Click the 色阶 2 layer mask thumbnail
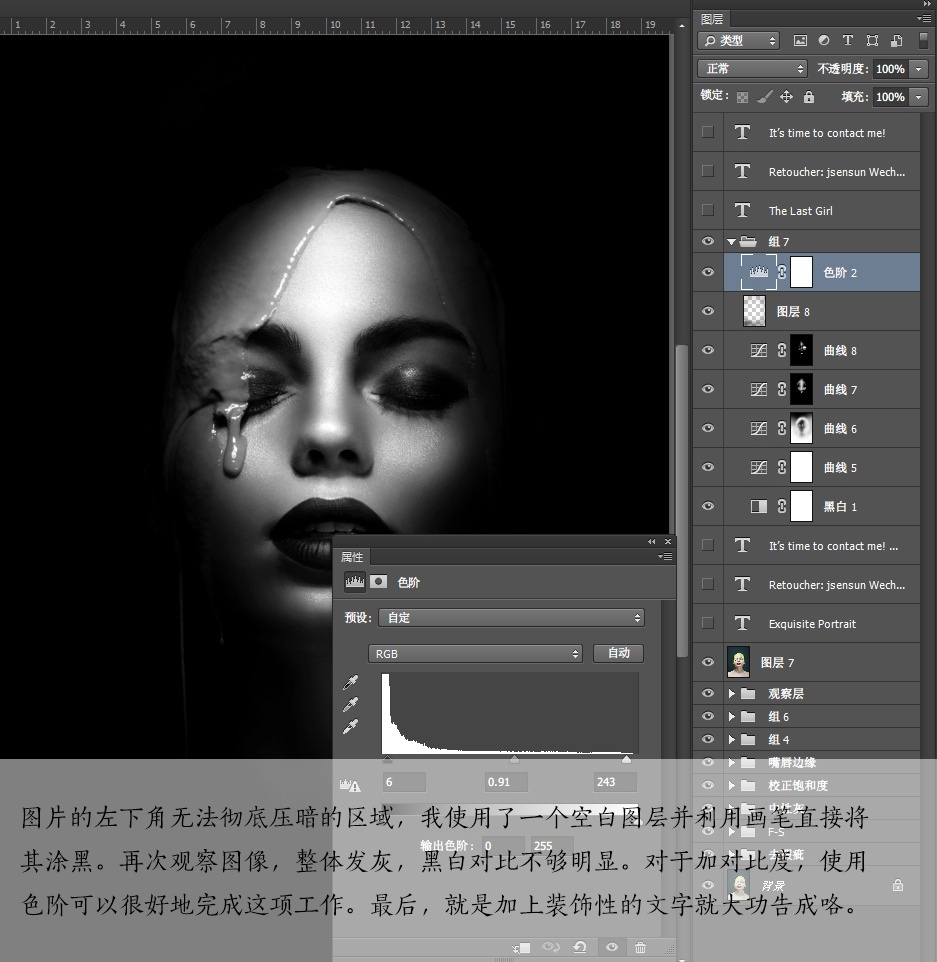The image size is (937, 962). (x=801, y=272)
